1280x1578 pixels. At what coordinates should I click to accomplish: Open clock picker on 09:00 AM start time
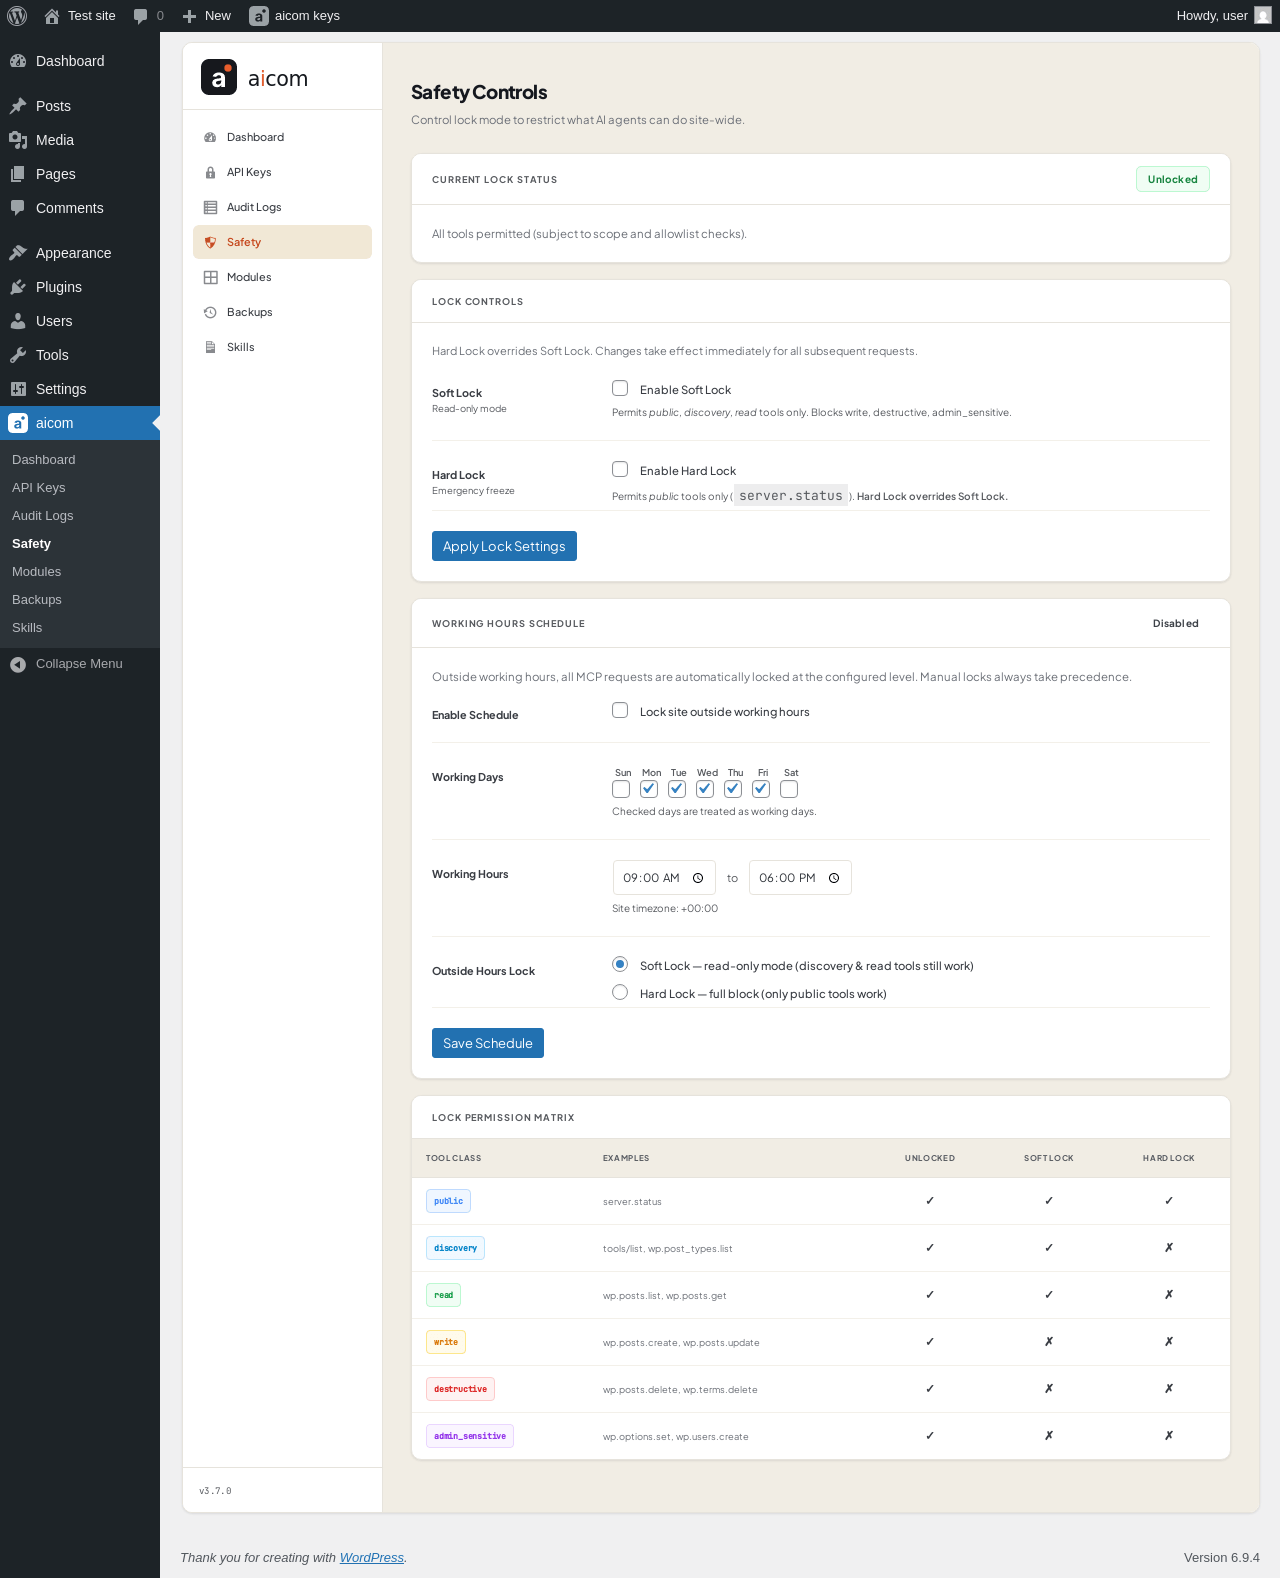(x=698, y=878)
